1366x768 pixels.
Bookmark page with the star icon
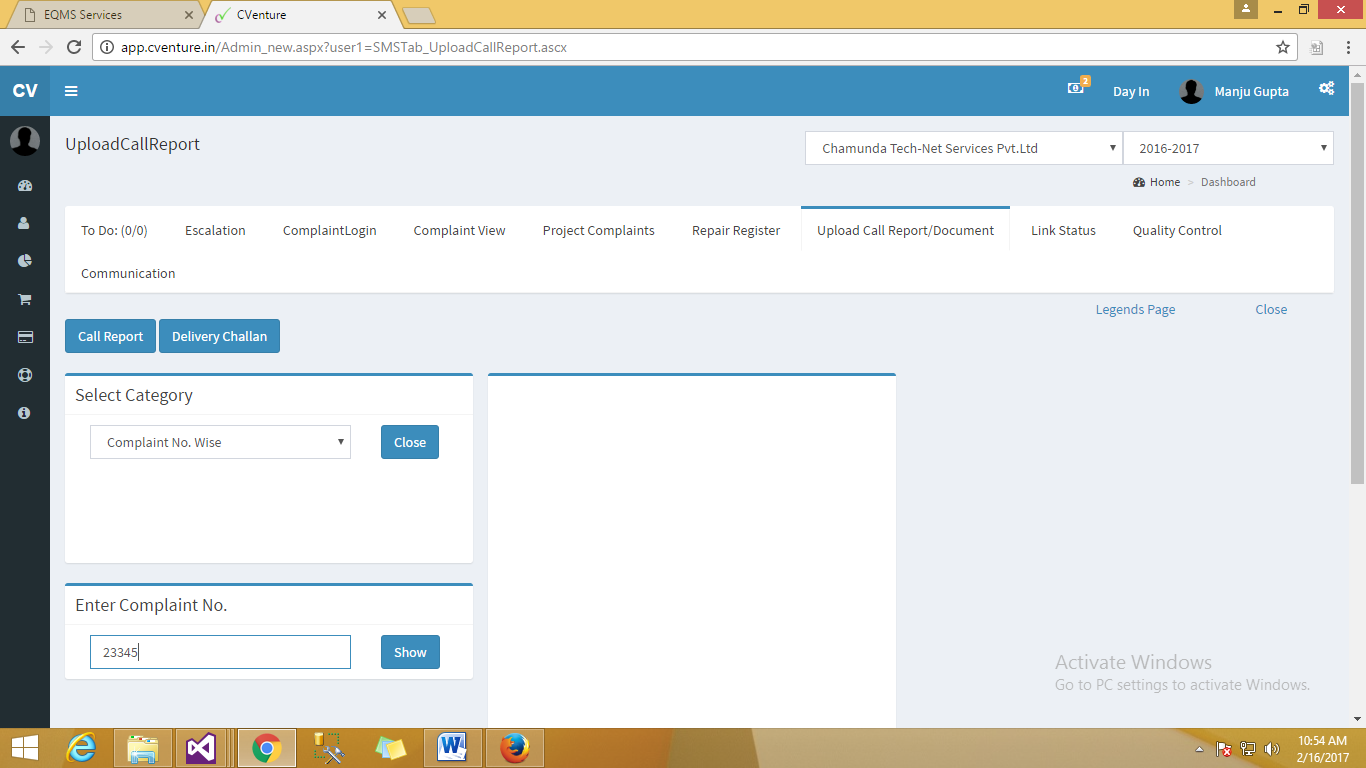[x=1283, y=46]
